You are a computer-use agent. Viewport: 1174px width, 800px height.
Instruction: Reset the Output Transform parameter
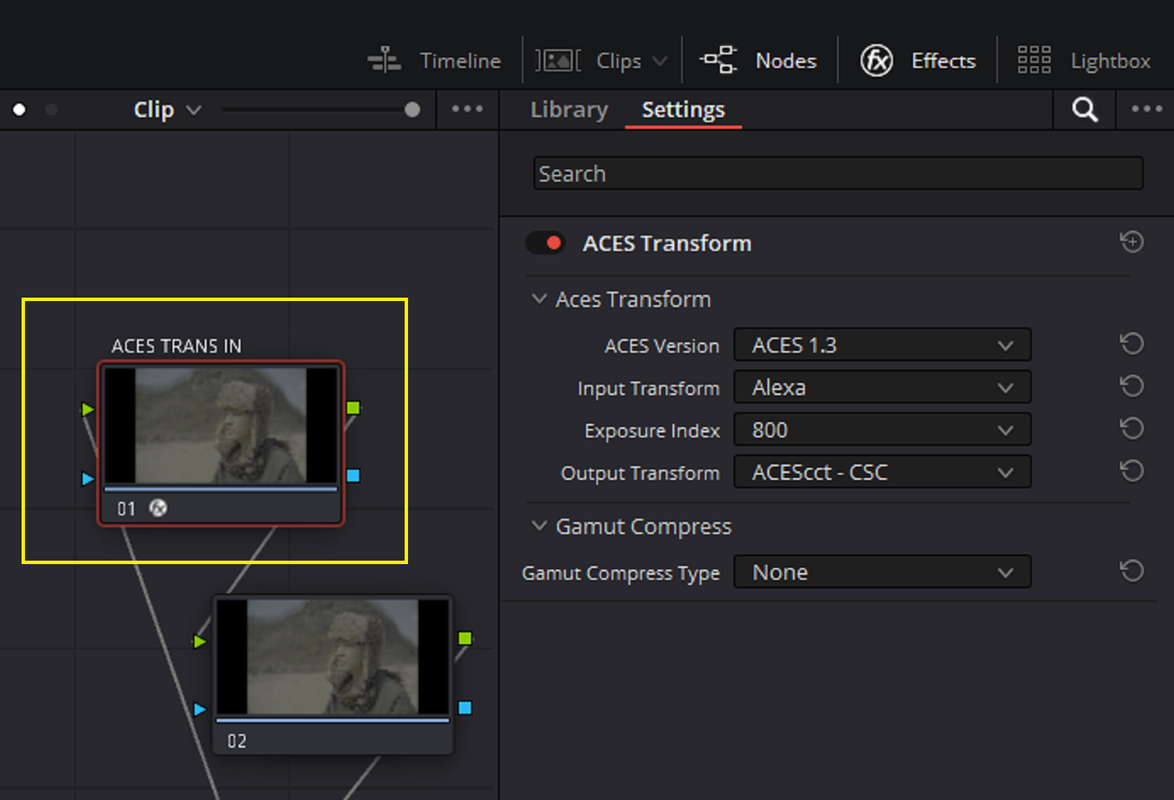[1131, 471]
